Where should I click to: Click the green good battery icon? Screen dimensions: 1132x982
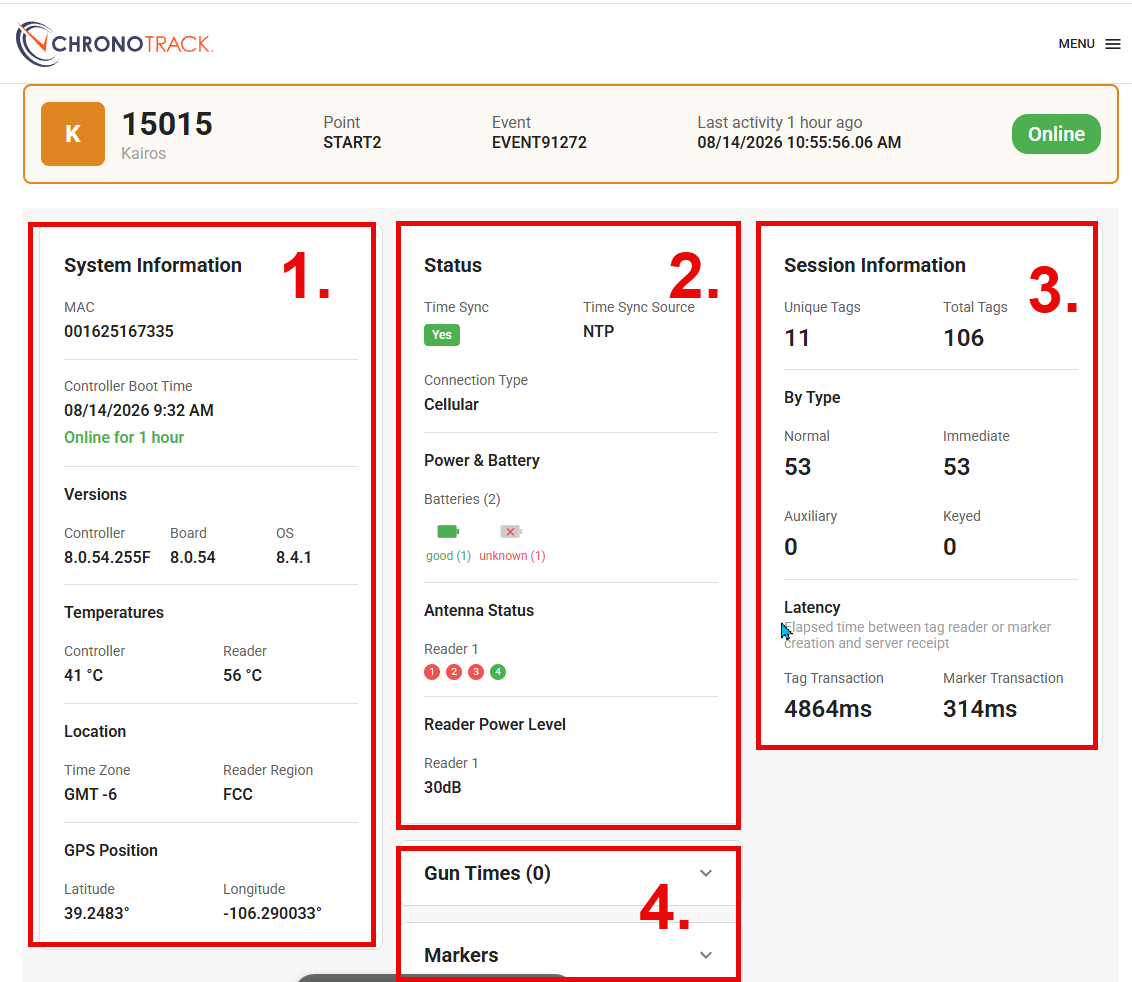point(448,531)
